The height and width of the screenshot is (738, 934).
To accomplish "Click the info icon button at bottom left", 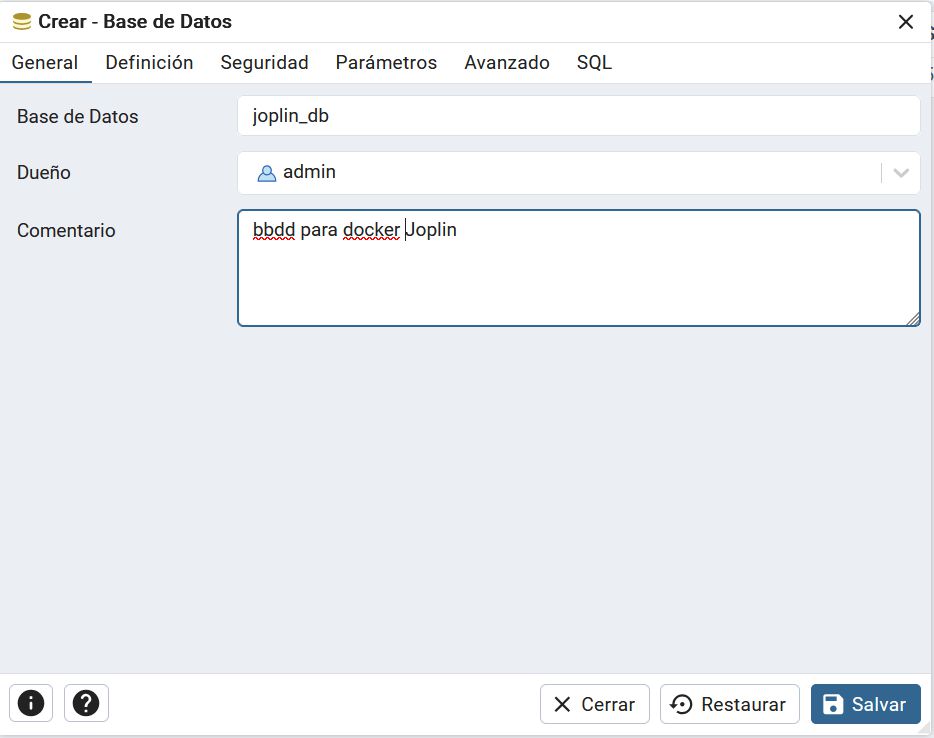I will [x=31, y=704].
